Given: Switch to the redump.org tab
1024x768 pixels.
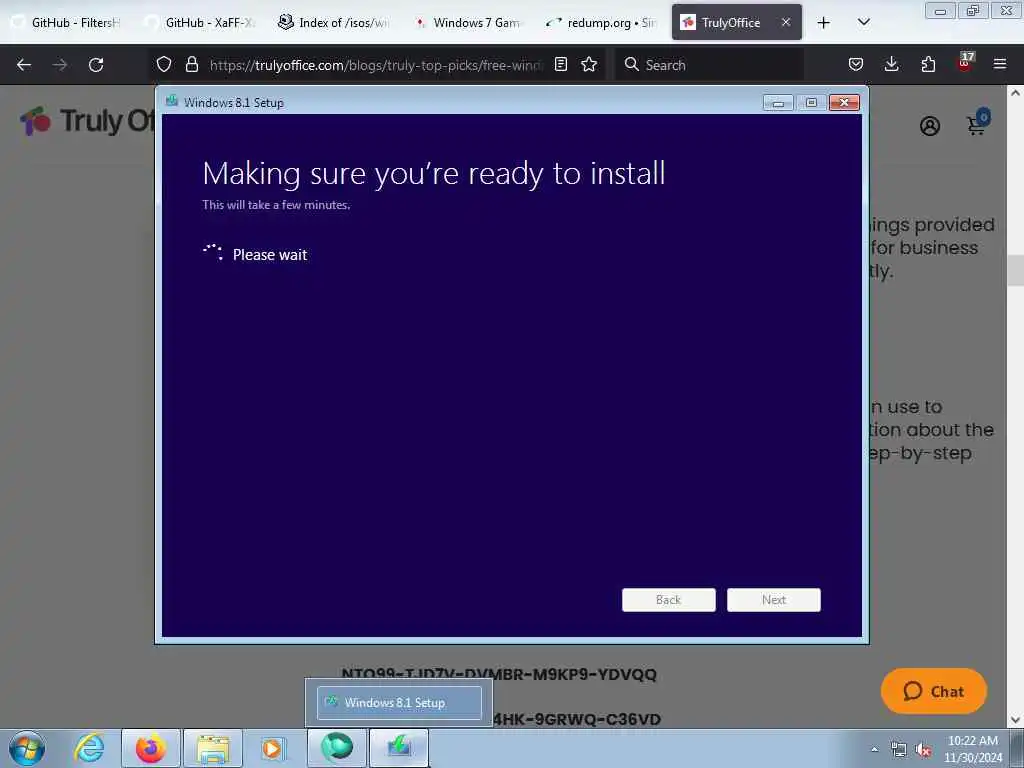Looking at the screenshot, I should tap(602, 23).
